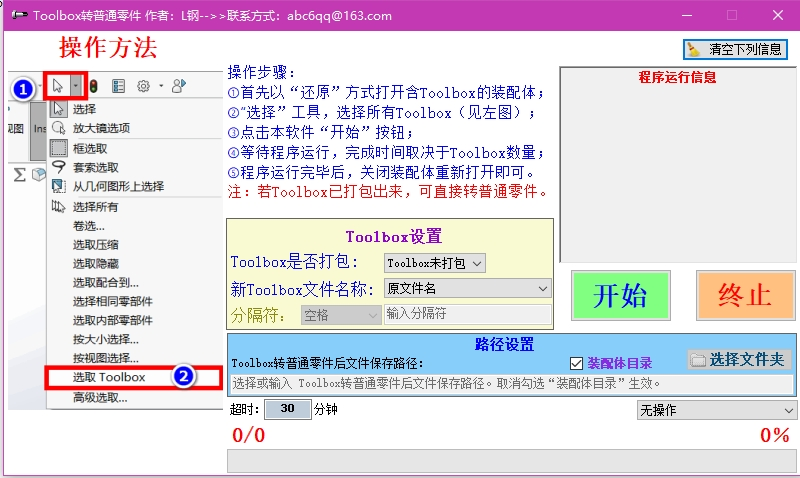Viewport: 800px width, 478px height.
Task: Click the lasso icon beside 套索选取
Action: tap(59, 167)
